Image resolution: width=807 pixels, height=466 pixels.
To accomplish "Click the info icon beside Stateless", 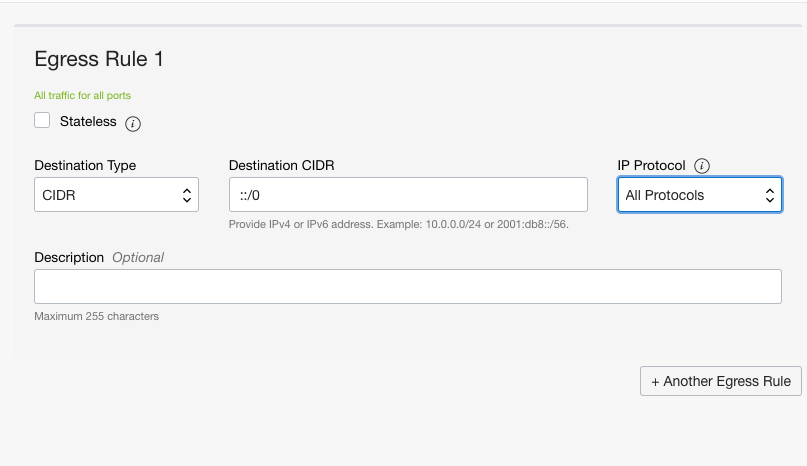I will click(133, 124).
